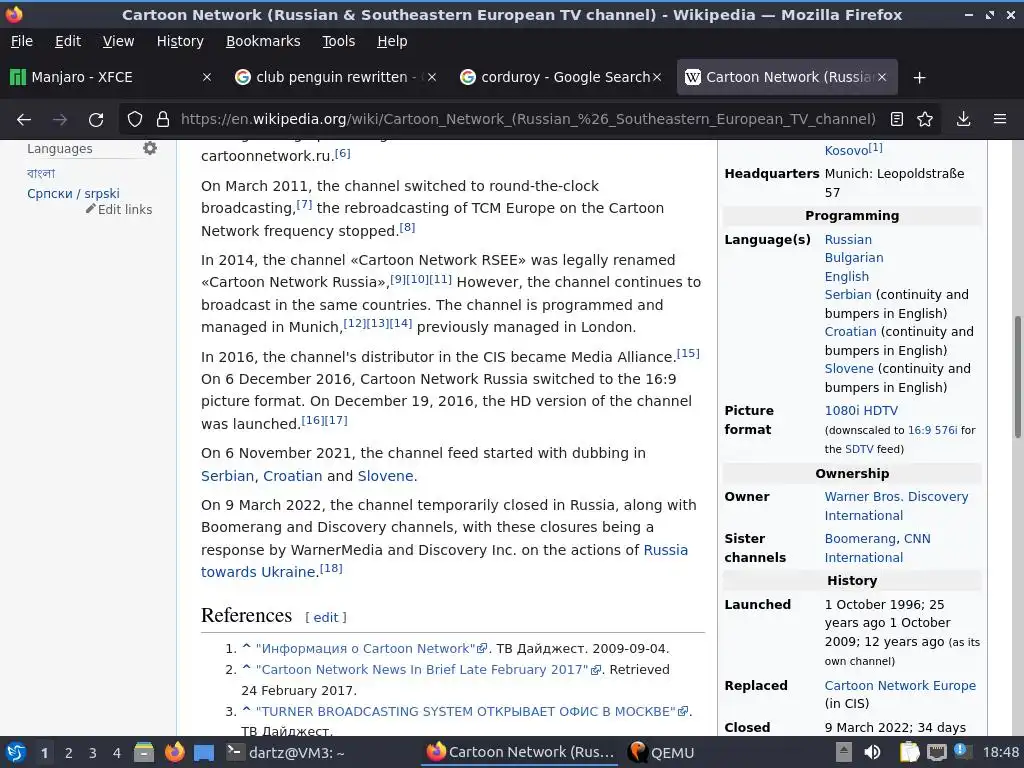Close the club penguin rewritten tab
The width and height of the screenshot is (1024, 768).
432,77
